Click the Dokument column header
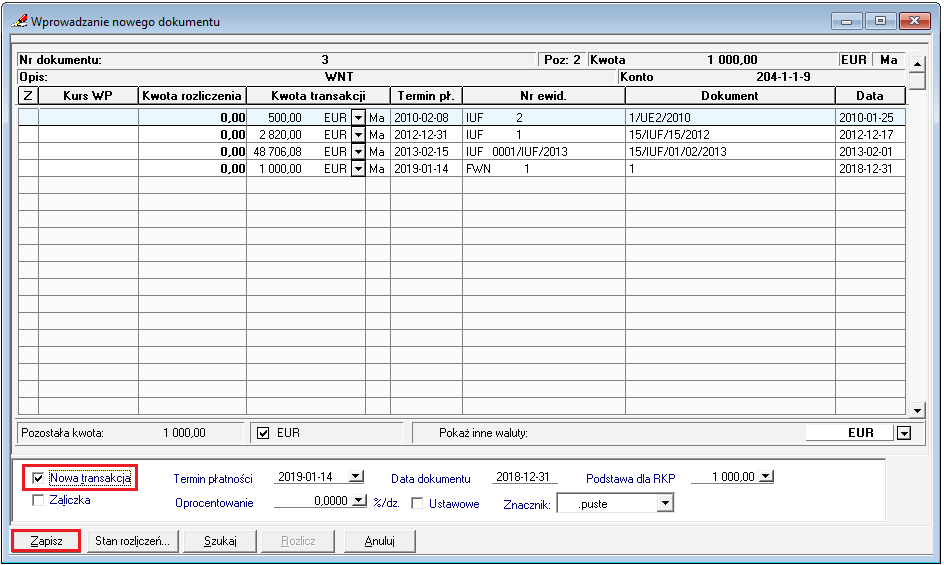944x565 pixels. point(730,95)
